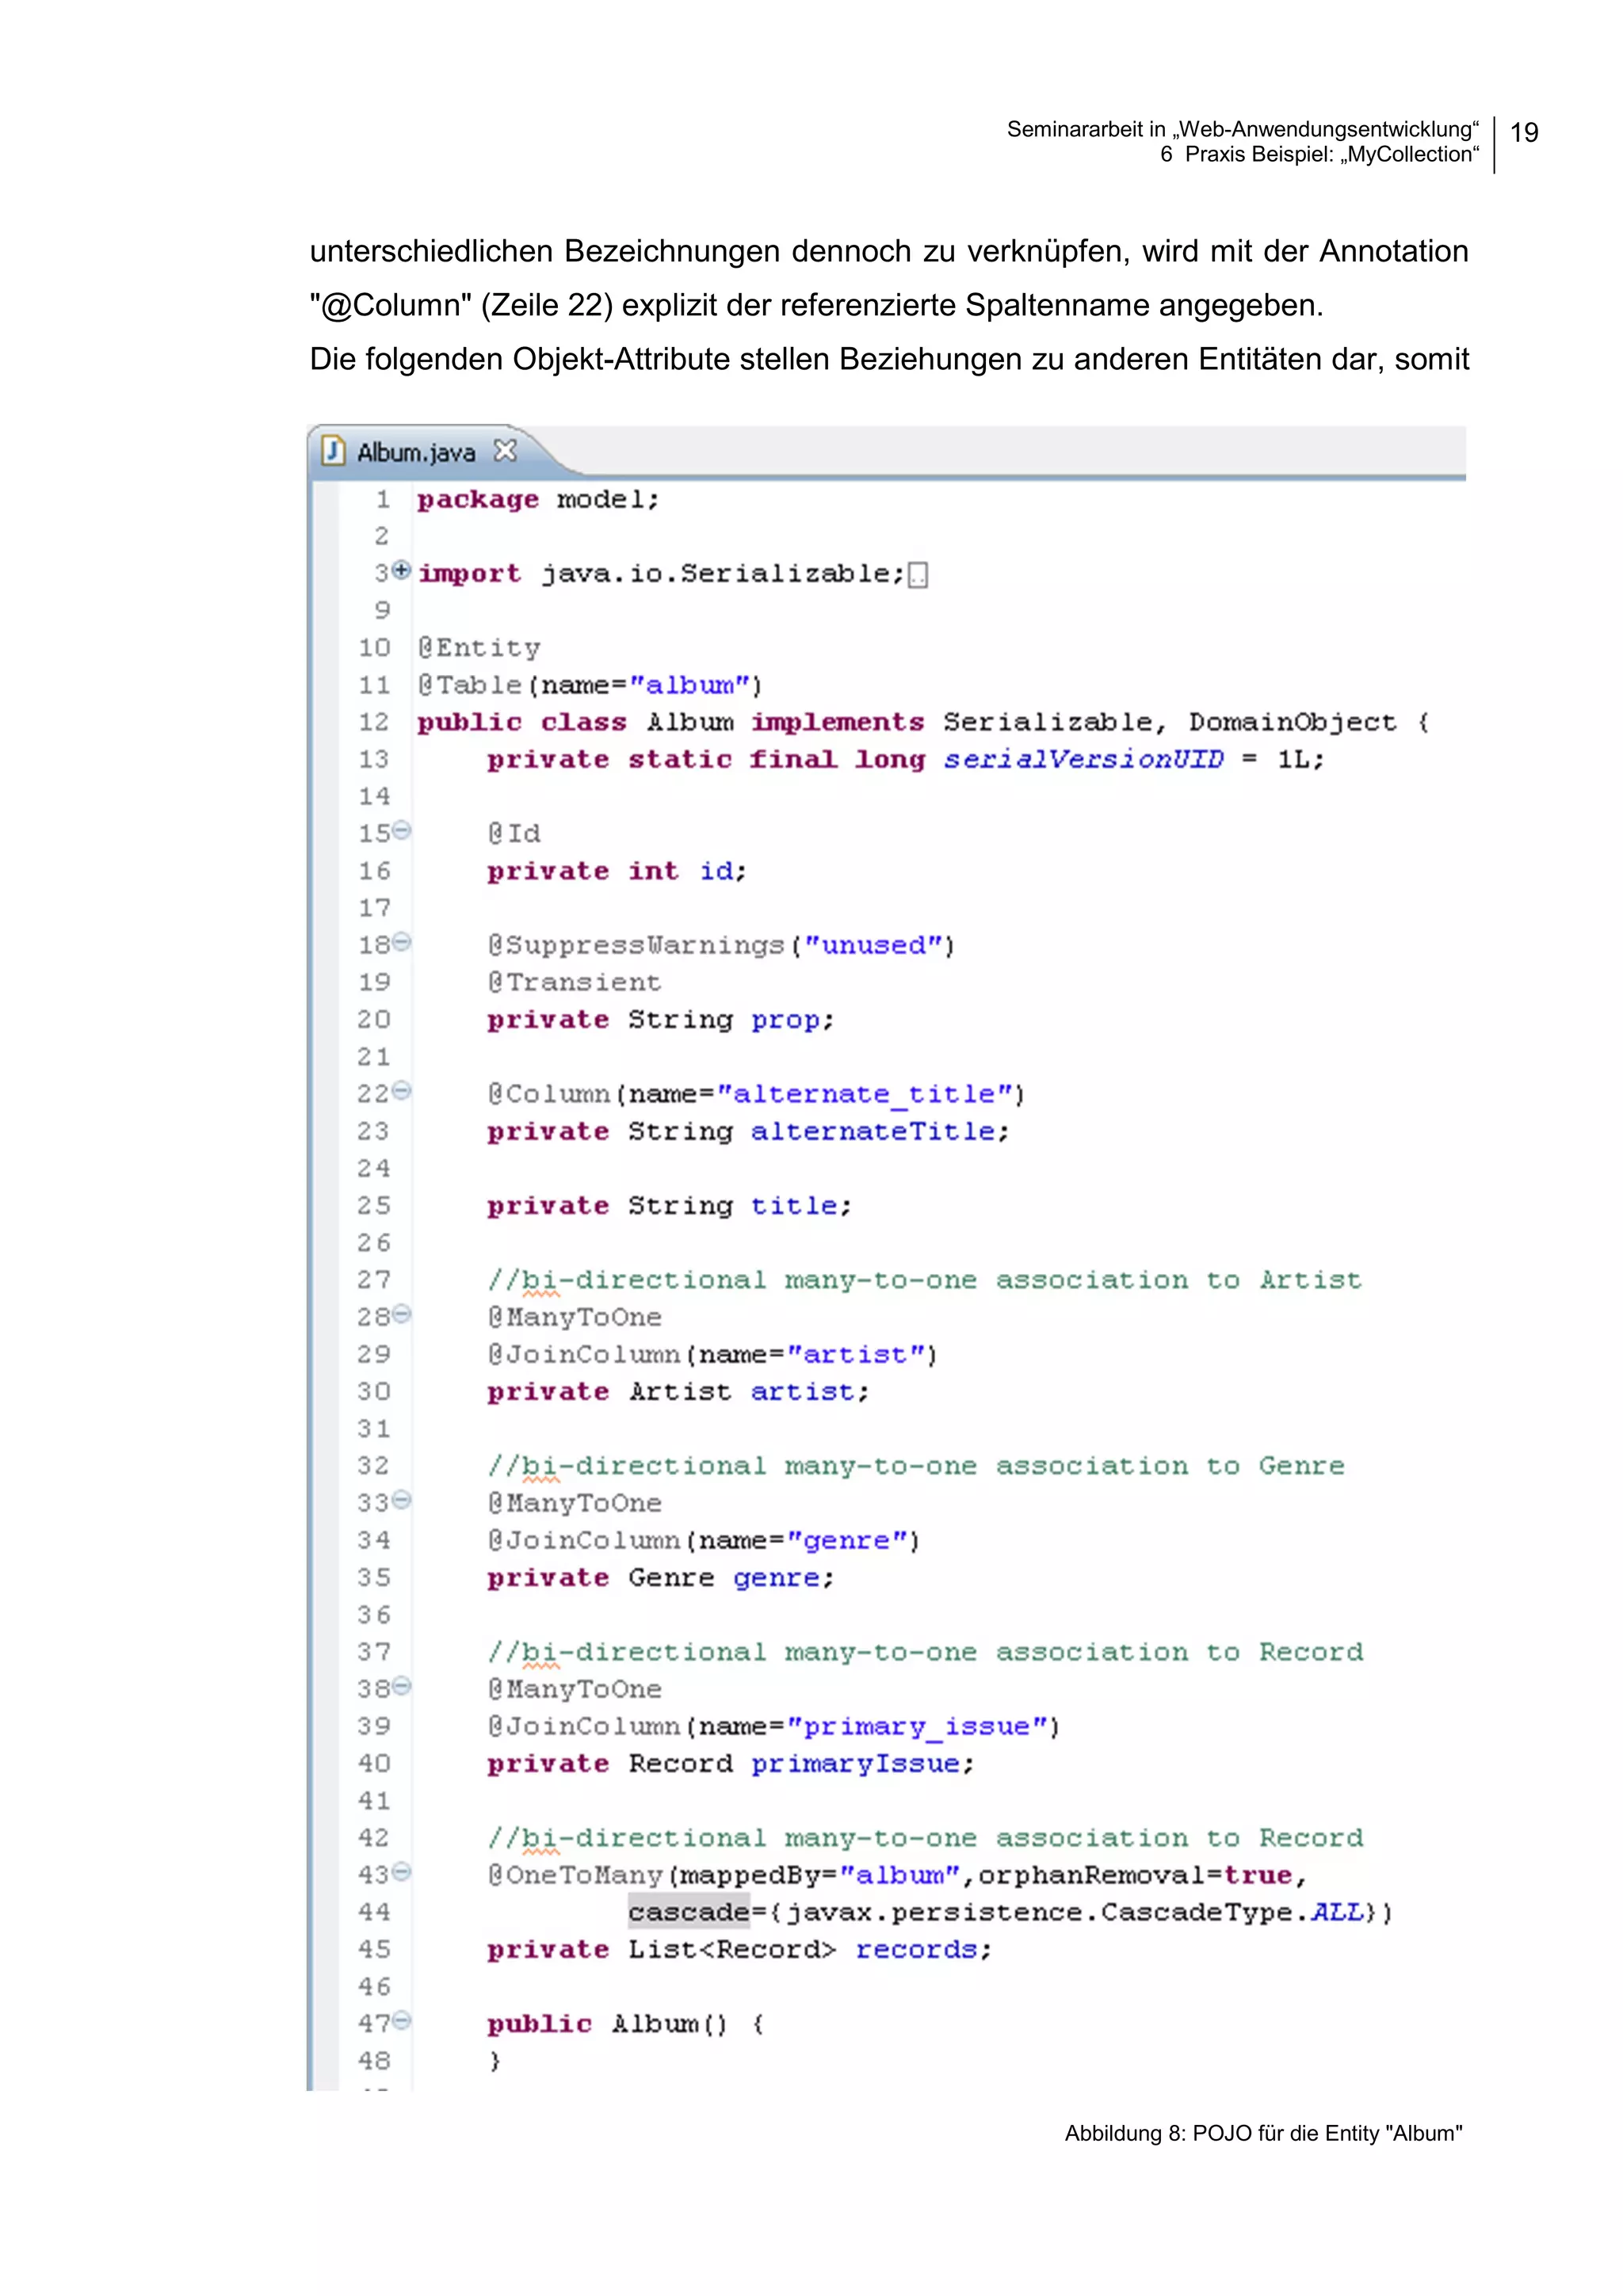The width and height of the screenshot is (1623, 2296).
Task: Click the public Album() constructor
Action: pos(626,2025)
